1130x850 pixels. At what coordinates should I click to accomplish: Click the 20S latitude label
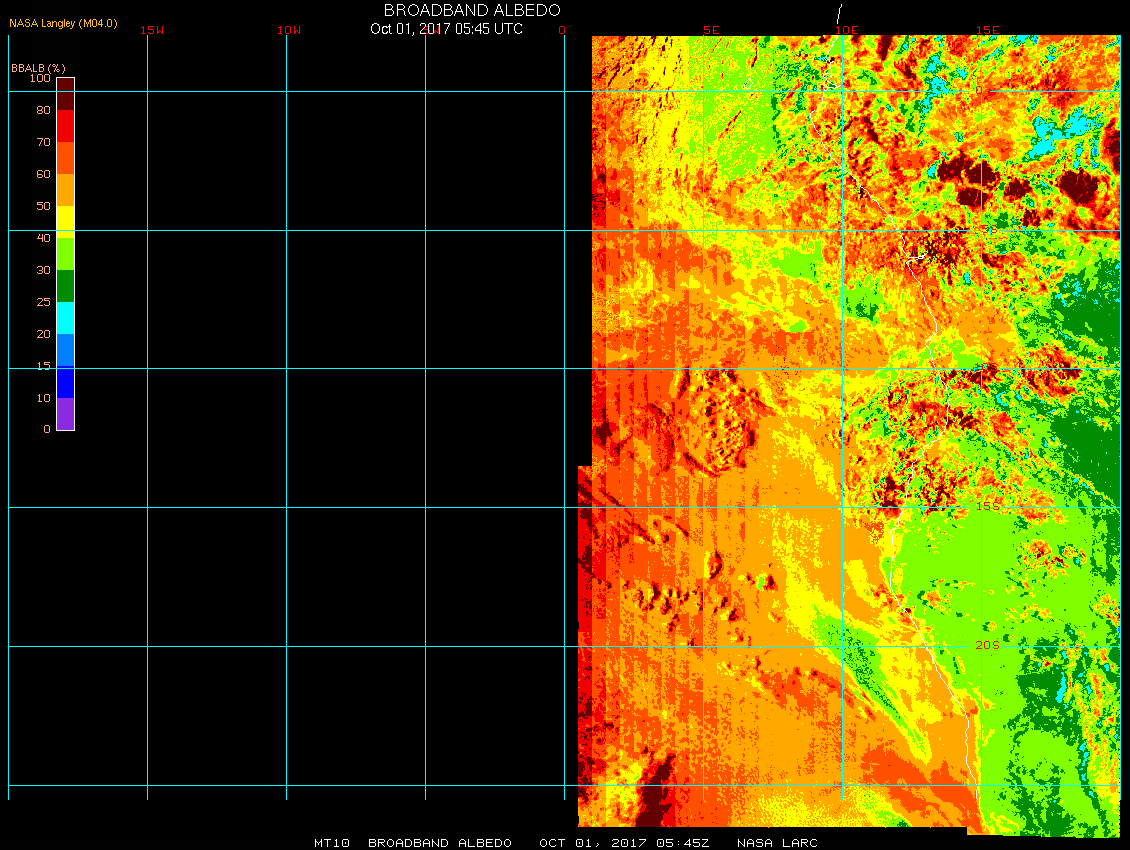[x=988, y=645]
